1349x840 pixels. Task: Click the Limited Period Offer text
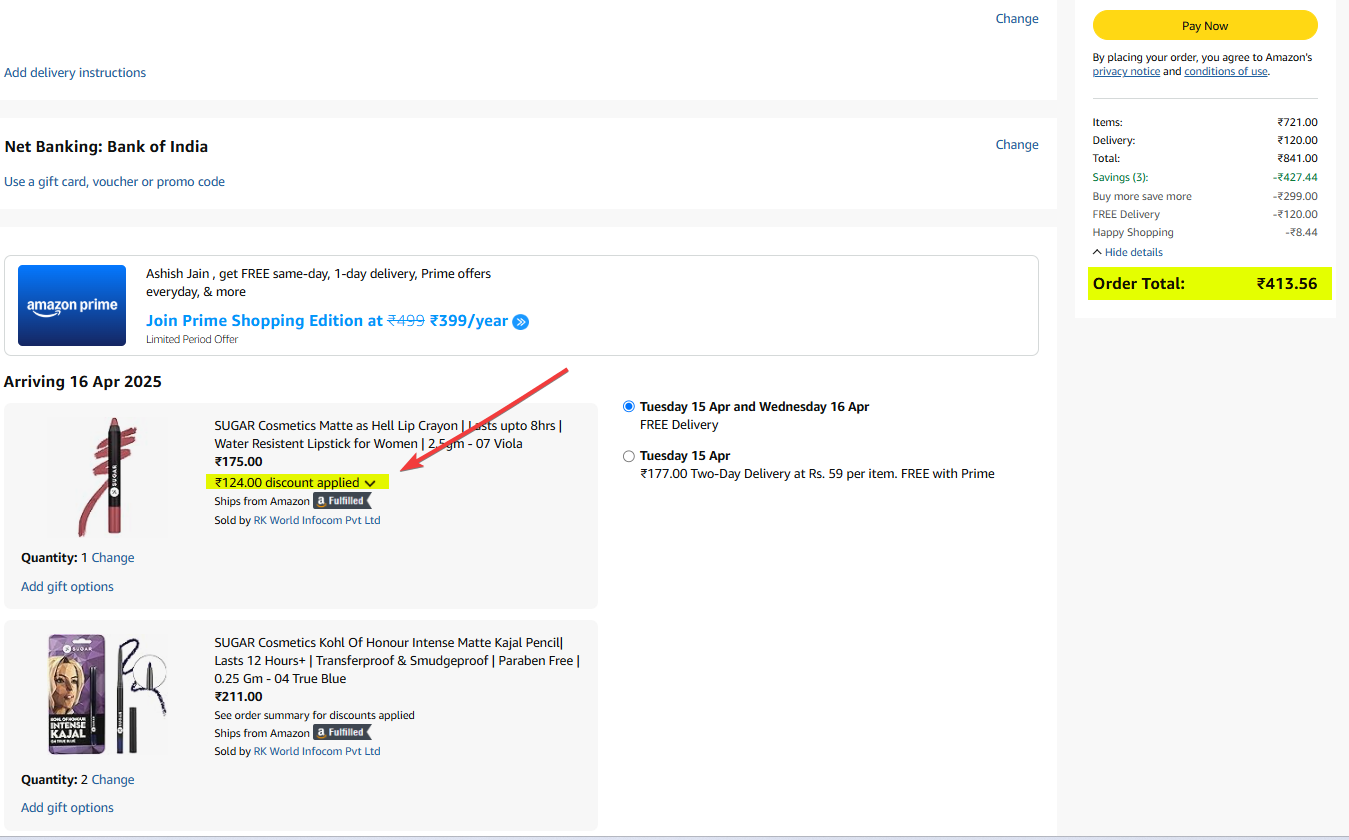(x=192, y=339)
